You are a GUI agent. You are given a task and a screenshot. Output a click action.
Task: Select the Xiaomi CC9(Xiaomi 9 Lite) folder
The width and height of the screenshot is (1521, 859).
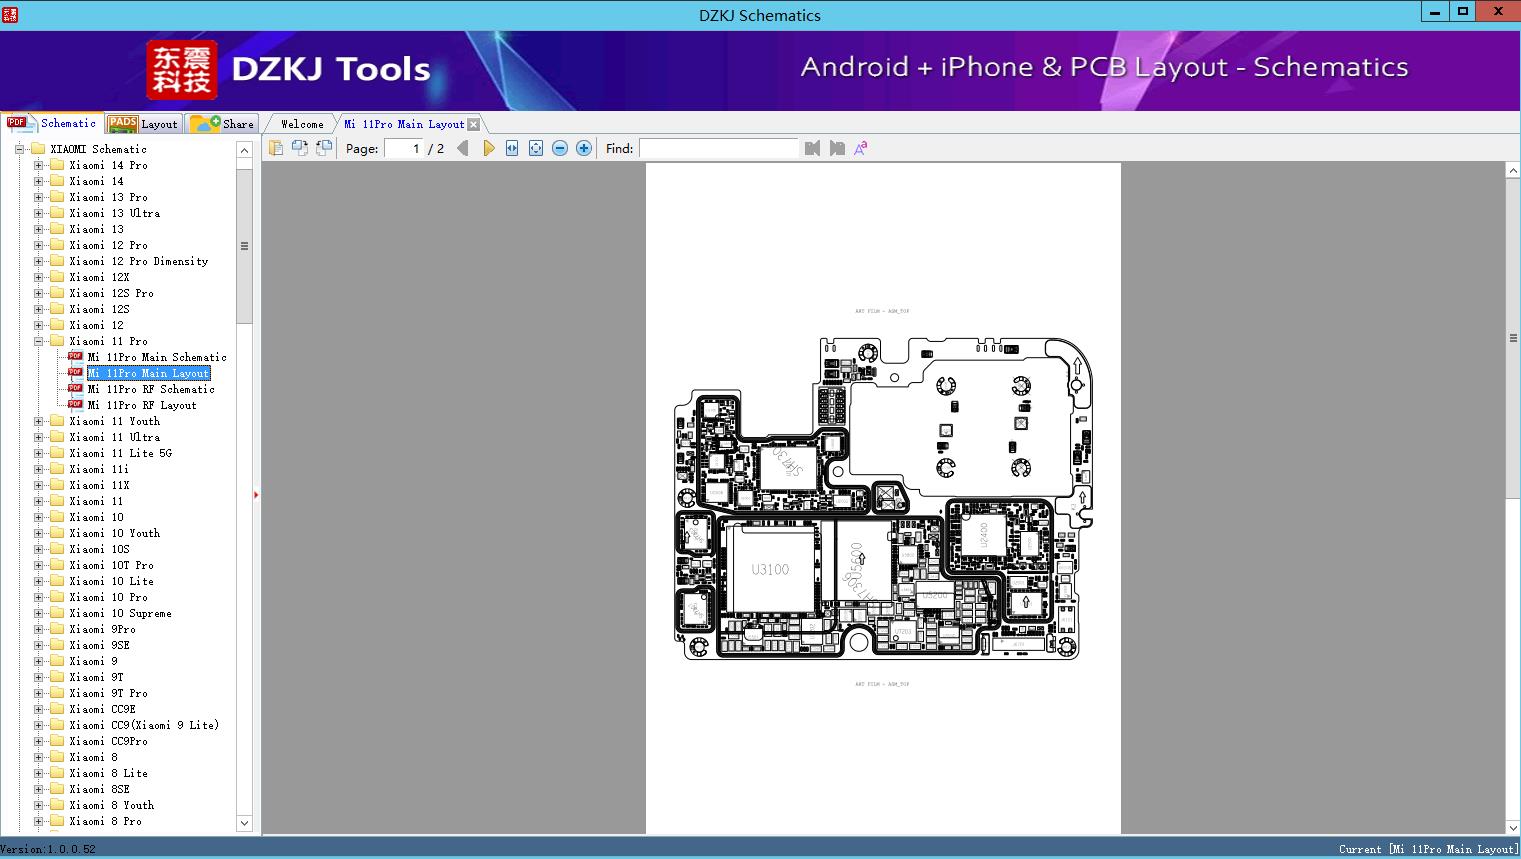[145, 725]
